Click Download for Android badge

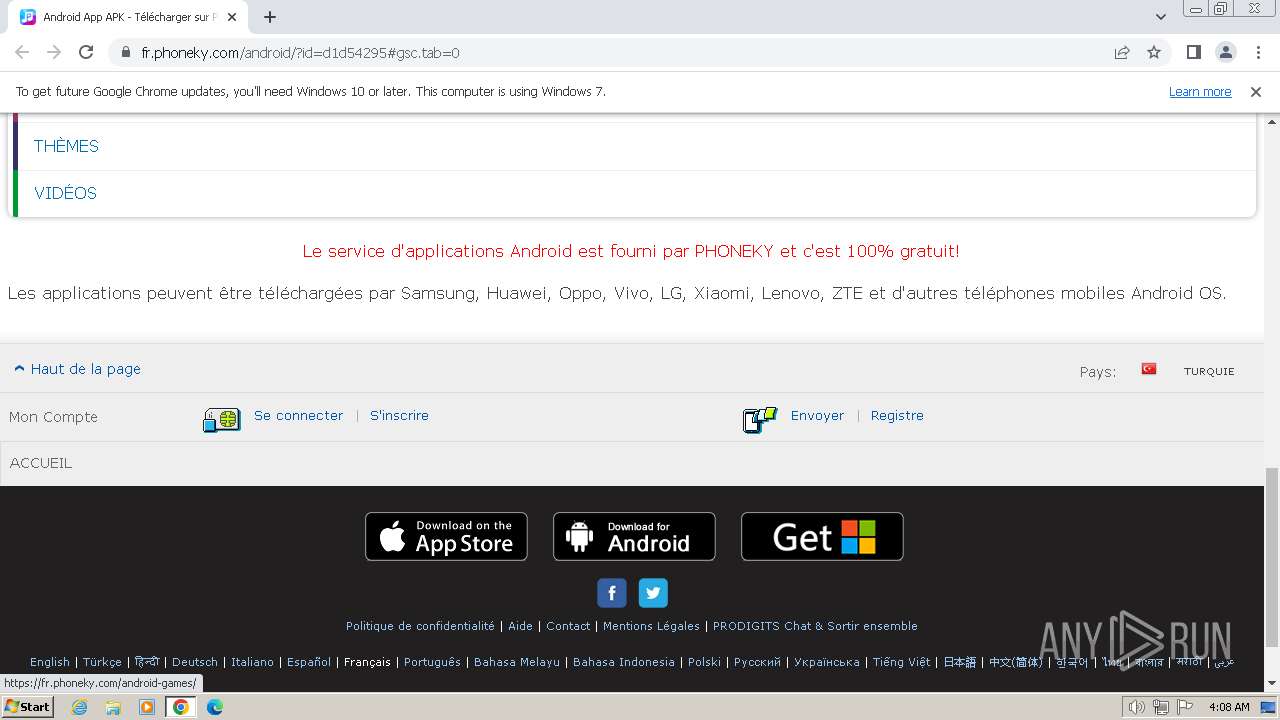click(634, 536)
